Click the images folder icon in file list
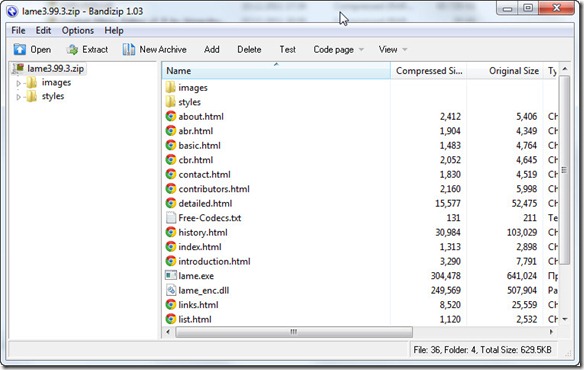The height and width of the screenshot is (370, 584). [170, 87]
